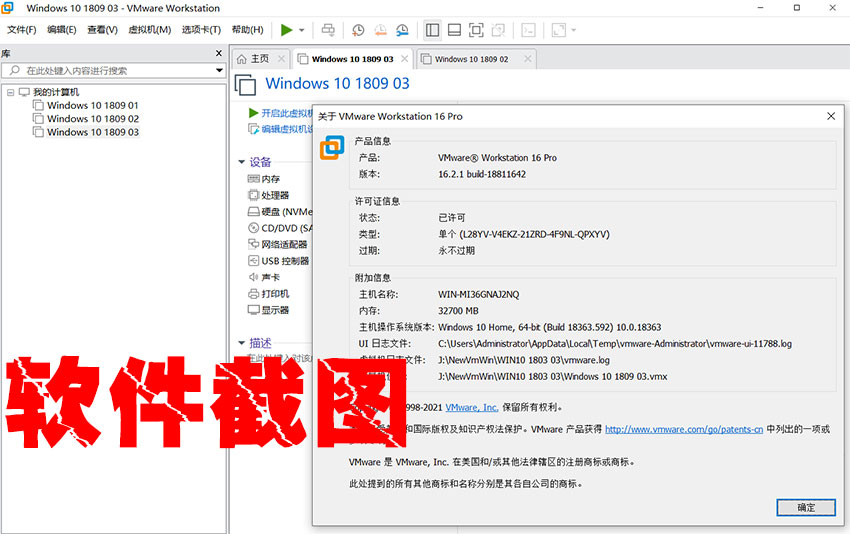
Task: Click the version text 16.2.1 build-18811642
Action: pos(482,174)
